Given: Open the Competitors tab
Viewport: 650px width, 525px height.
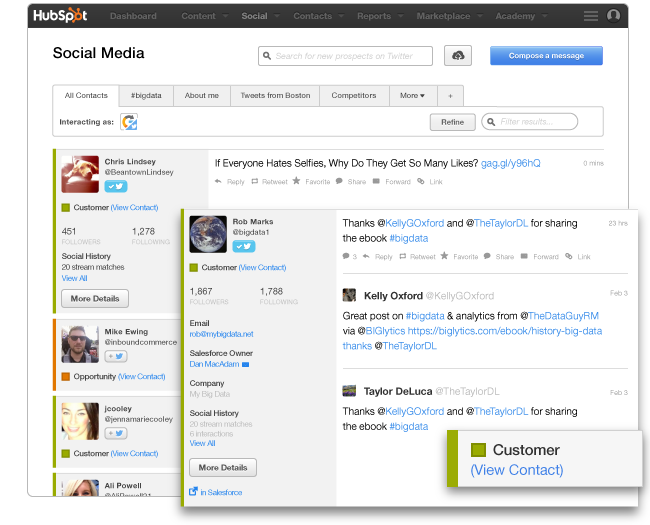Looking at the screenshot, I should [354, 96].
